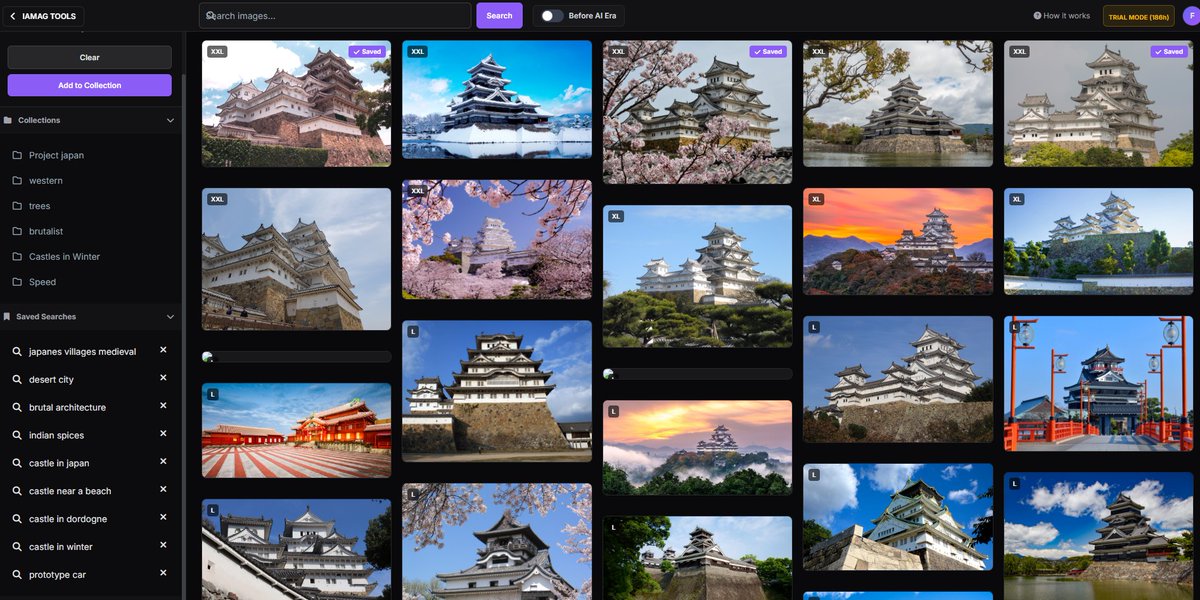Toggle Saved badge on blue-sky pink-walled castle image
Viewport: 1200px width, 600px height.
[367, 51]
